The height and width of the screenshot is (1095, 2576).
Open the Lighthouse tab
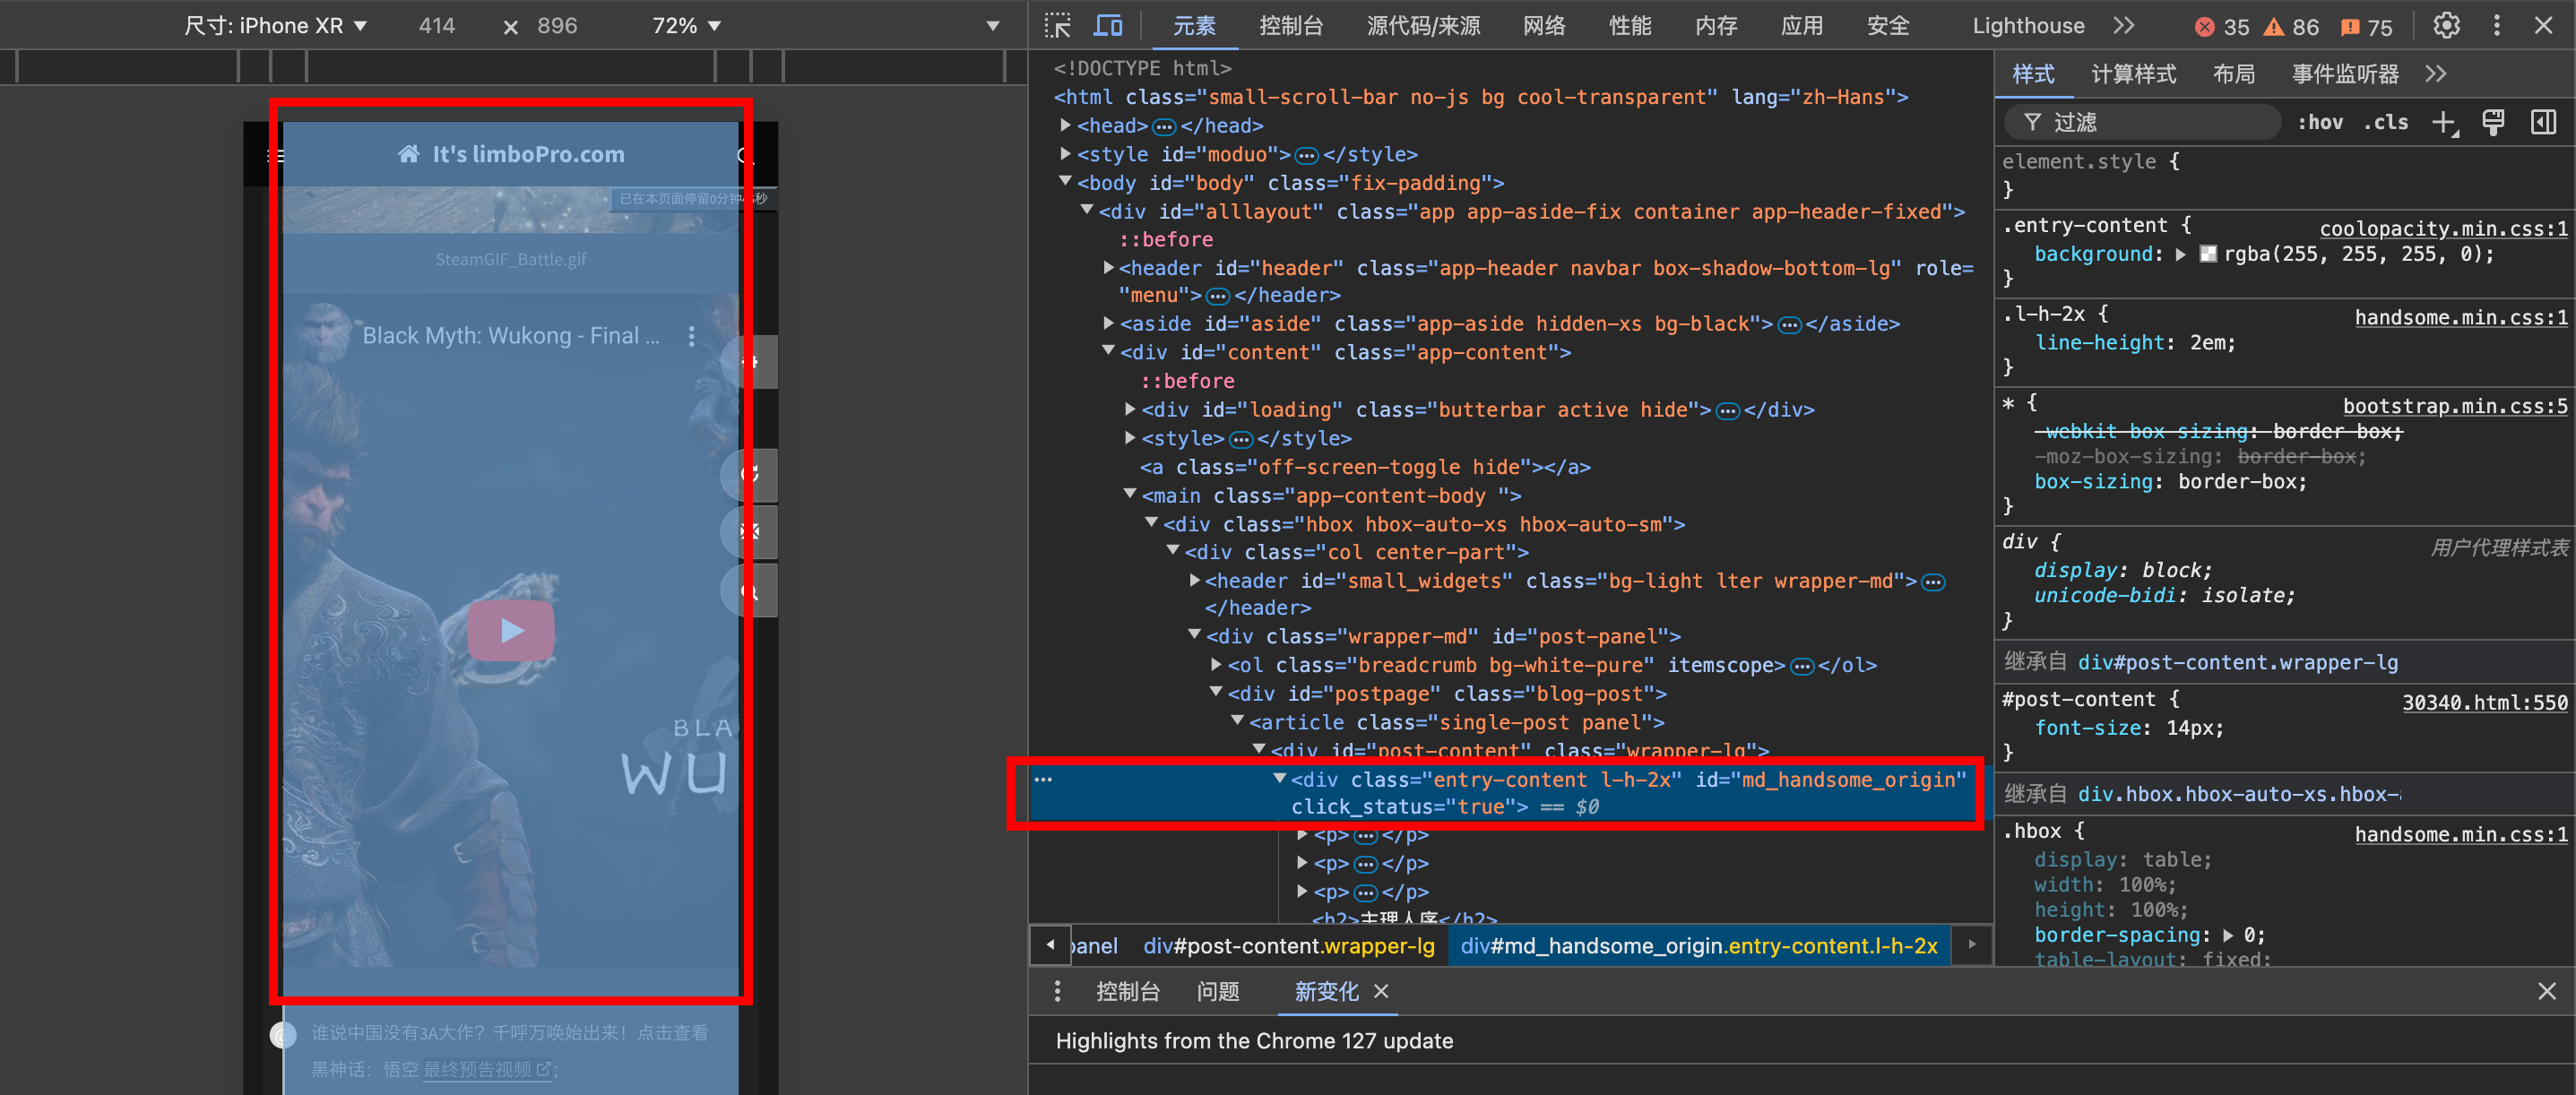click(x=2028, y=26)
